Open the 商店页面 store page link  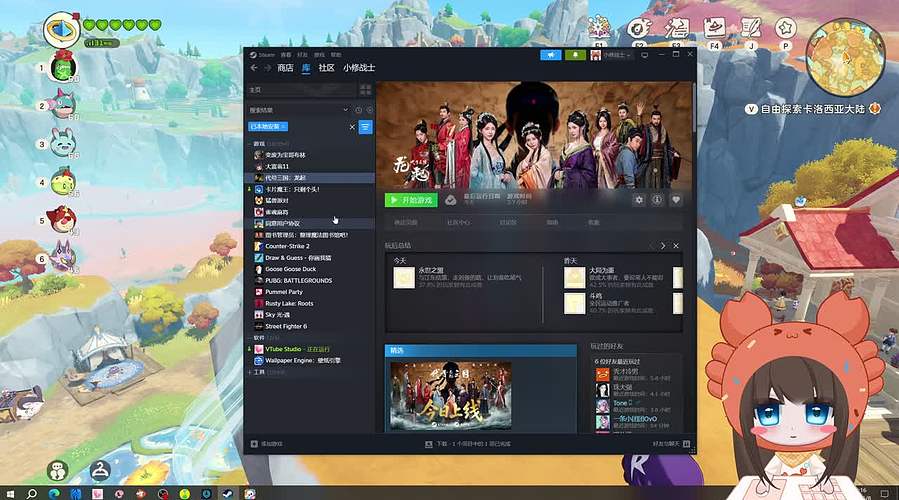tap(406, 222)
